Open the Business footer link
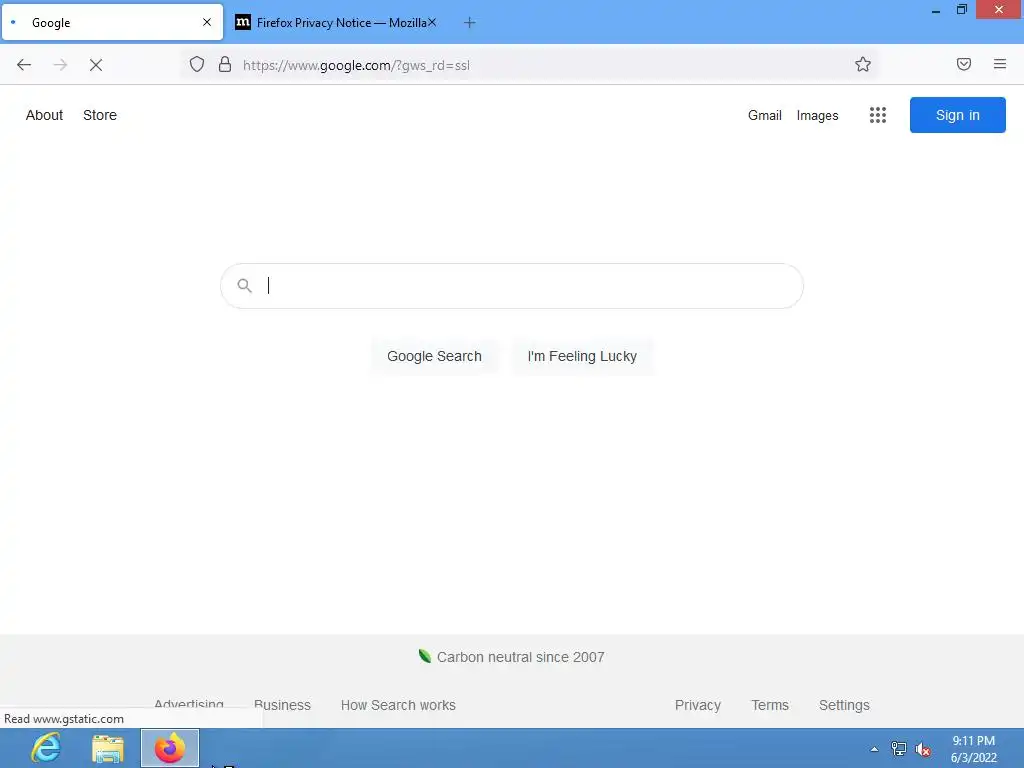Image resolution: width=1024 pixels, height=768 pixels. tap(282, 705)
